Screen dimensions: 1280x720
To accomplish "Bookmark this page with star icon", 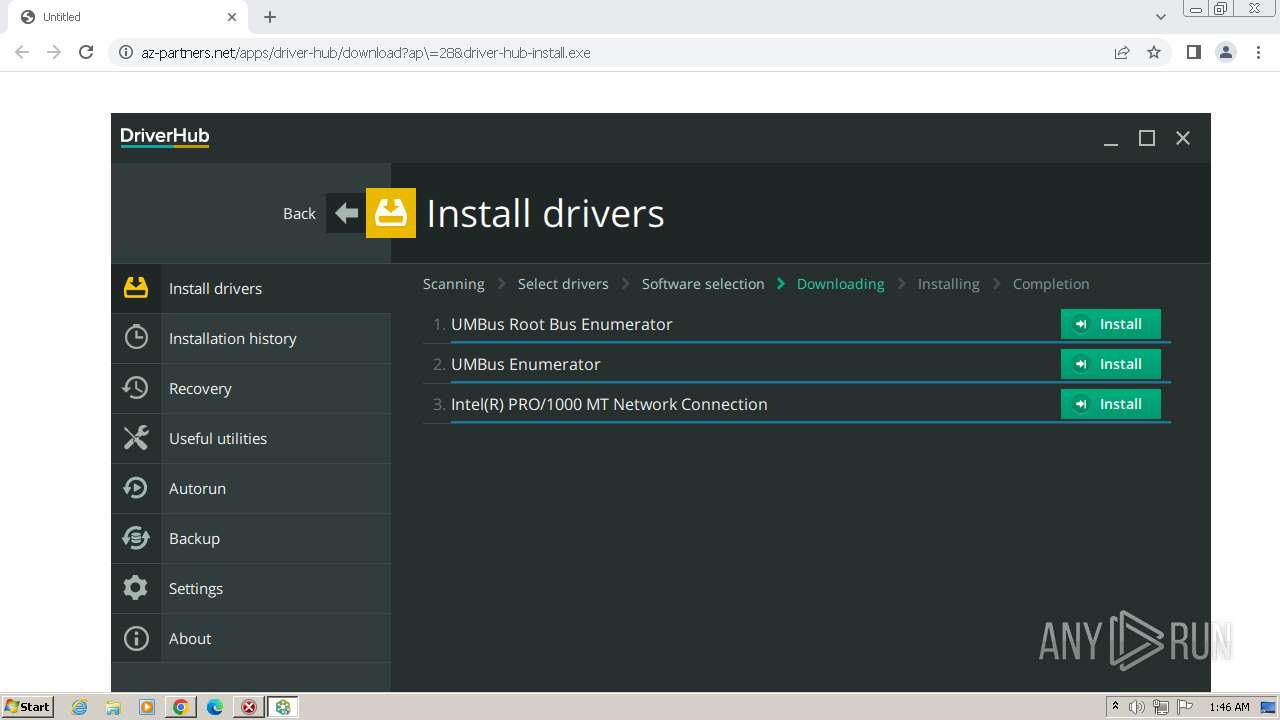I will (x=1154, y=52).
